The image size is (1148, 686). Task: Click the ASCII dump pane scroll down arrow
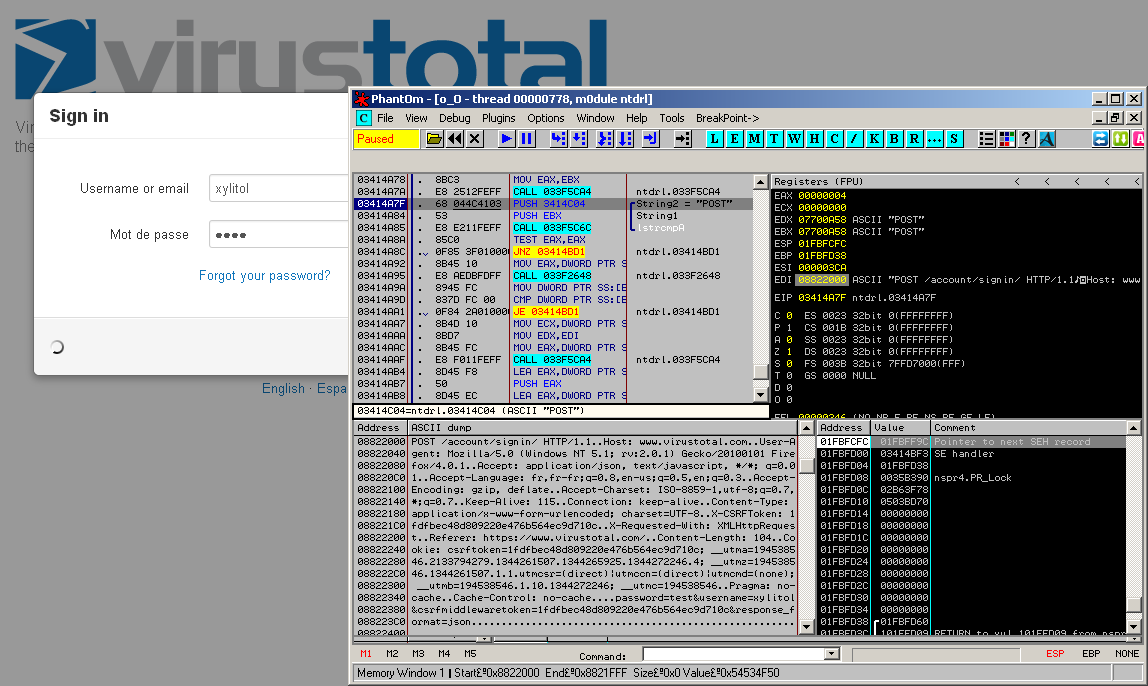coord(807,627)
